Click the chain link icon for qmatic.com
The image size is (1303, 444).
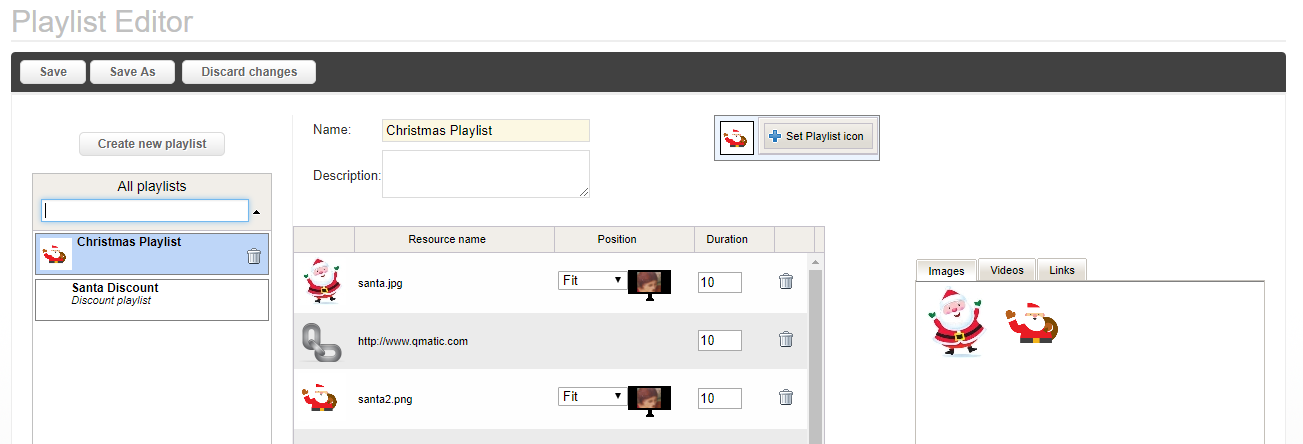point(322,341)
